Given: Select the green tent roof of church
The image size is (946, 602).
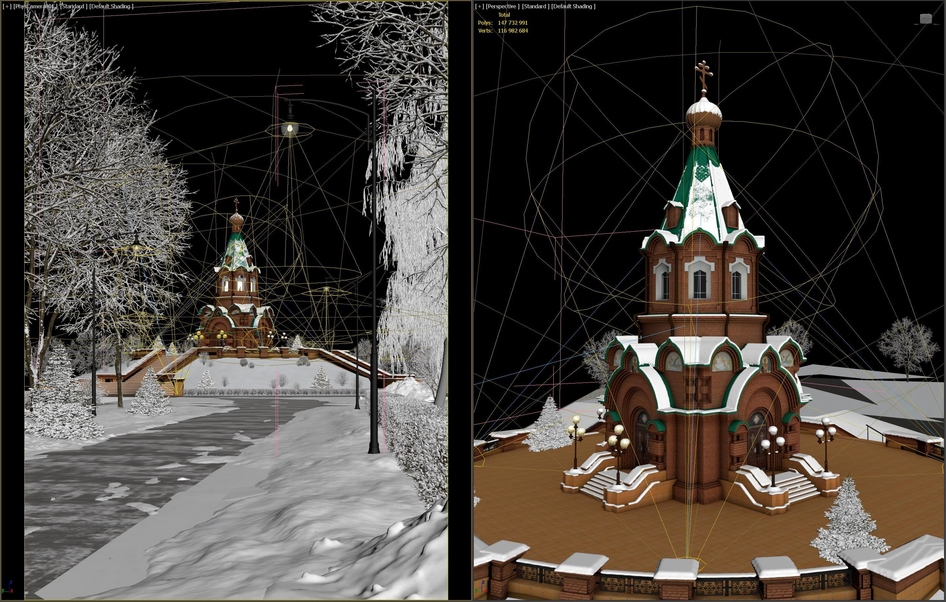Looking at the screenshot, I should click(703, 191).
